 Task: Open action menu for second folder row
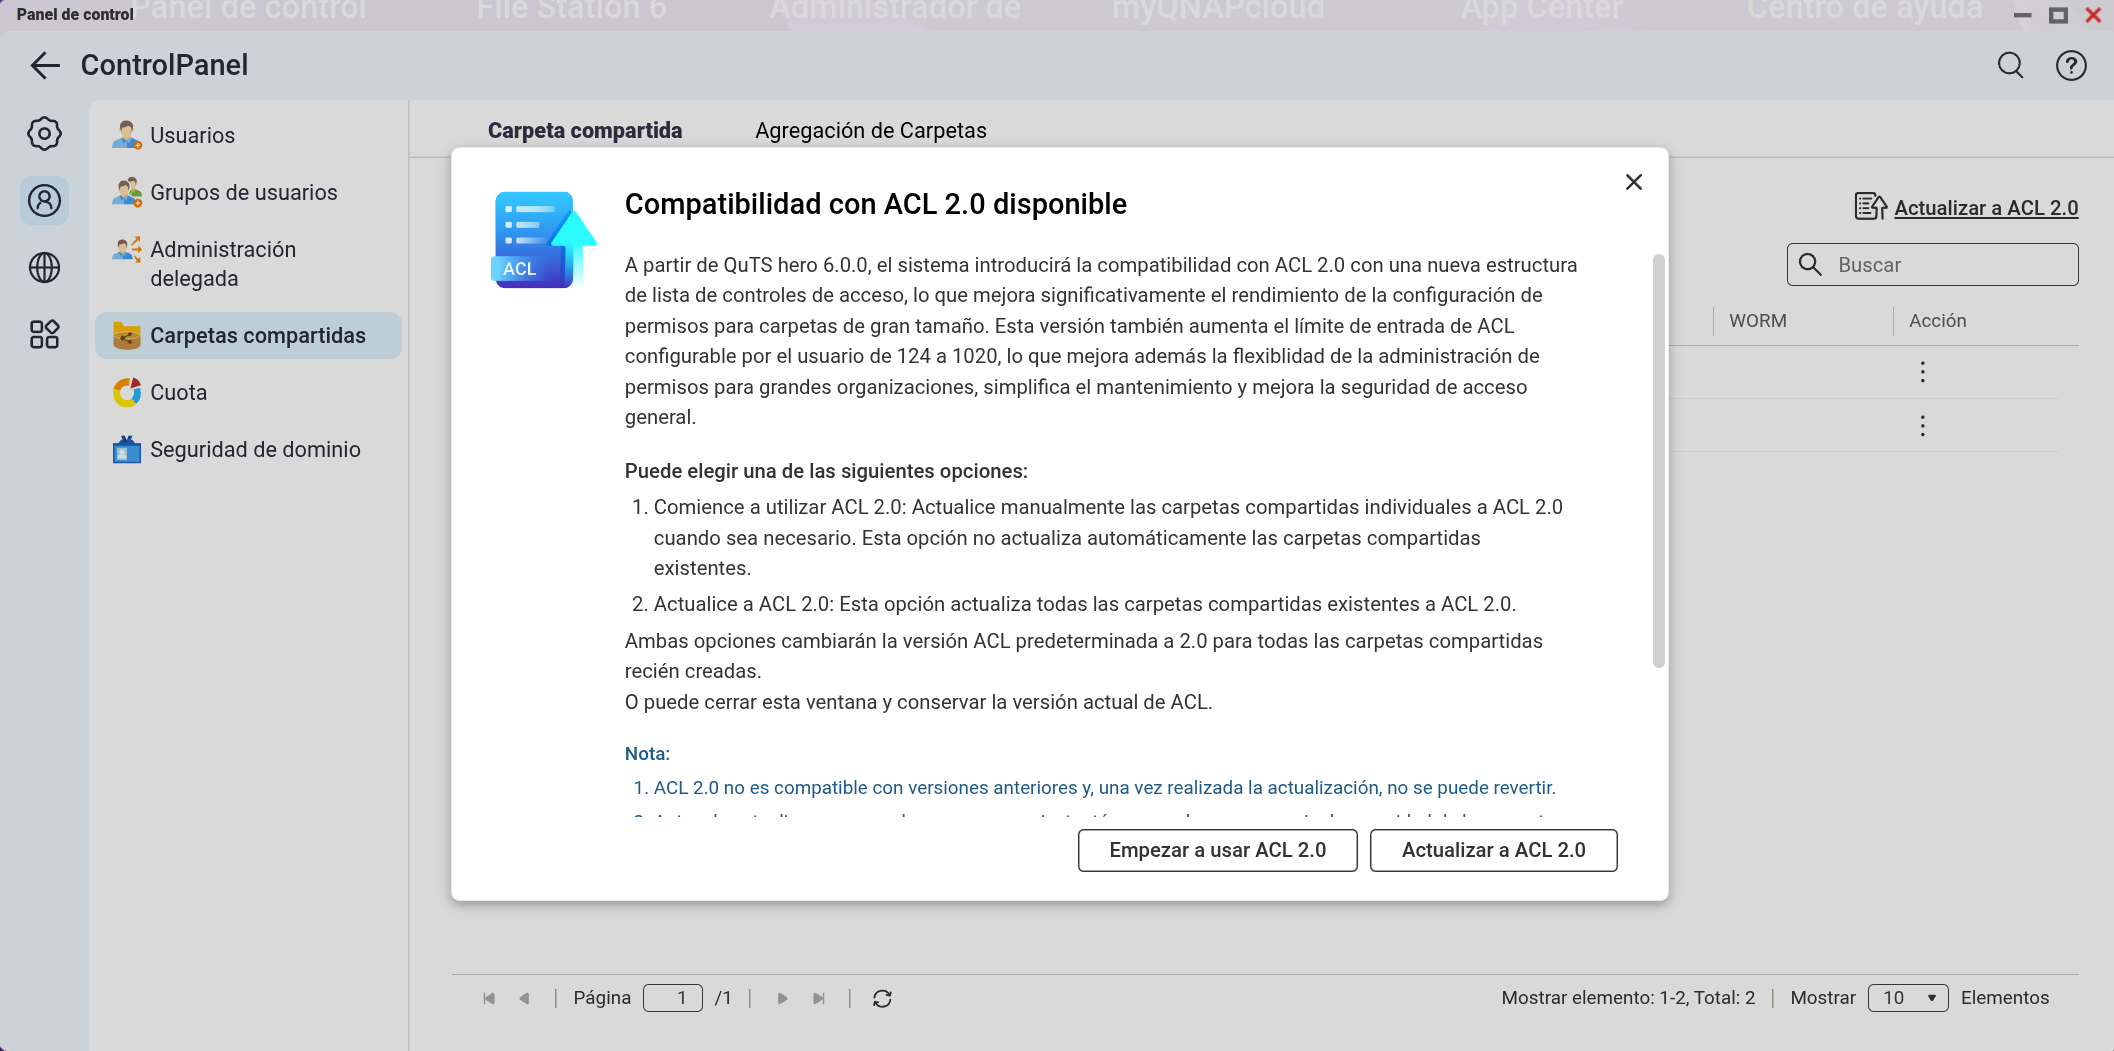(x=1921, y=426)
